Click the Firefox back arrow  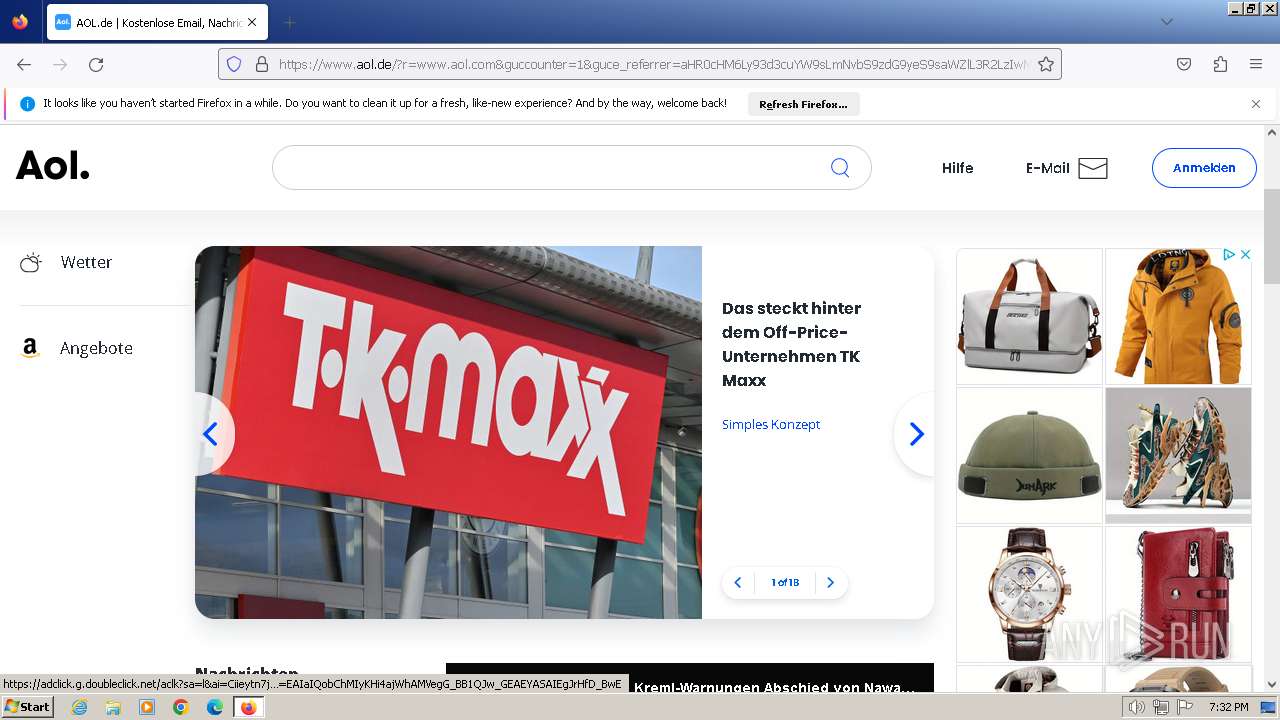[x=24, y=64]
